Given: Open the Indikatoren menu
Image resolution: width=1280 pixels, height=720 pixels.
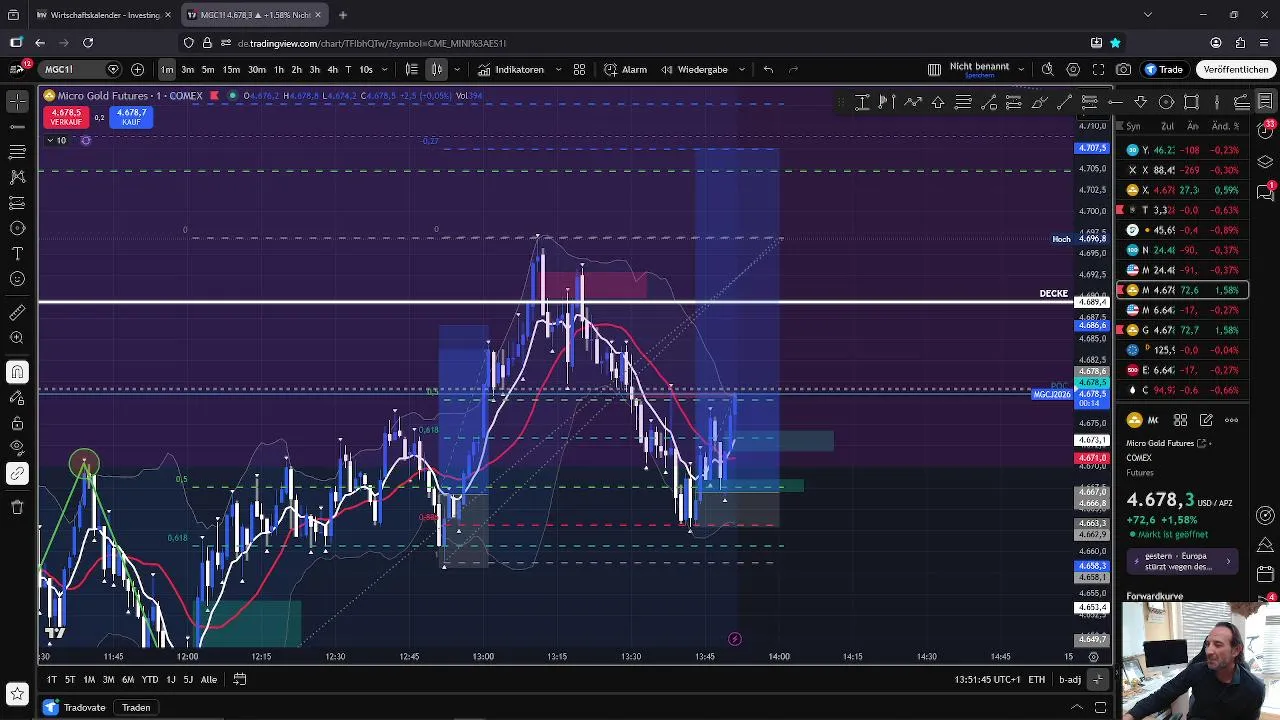Looking at the screenshot, I should pyautogui.click(x=511, y=69).
